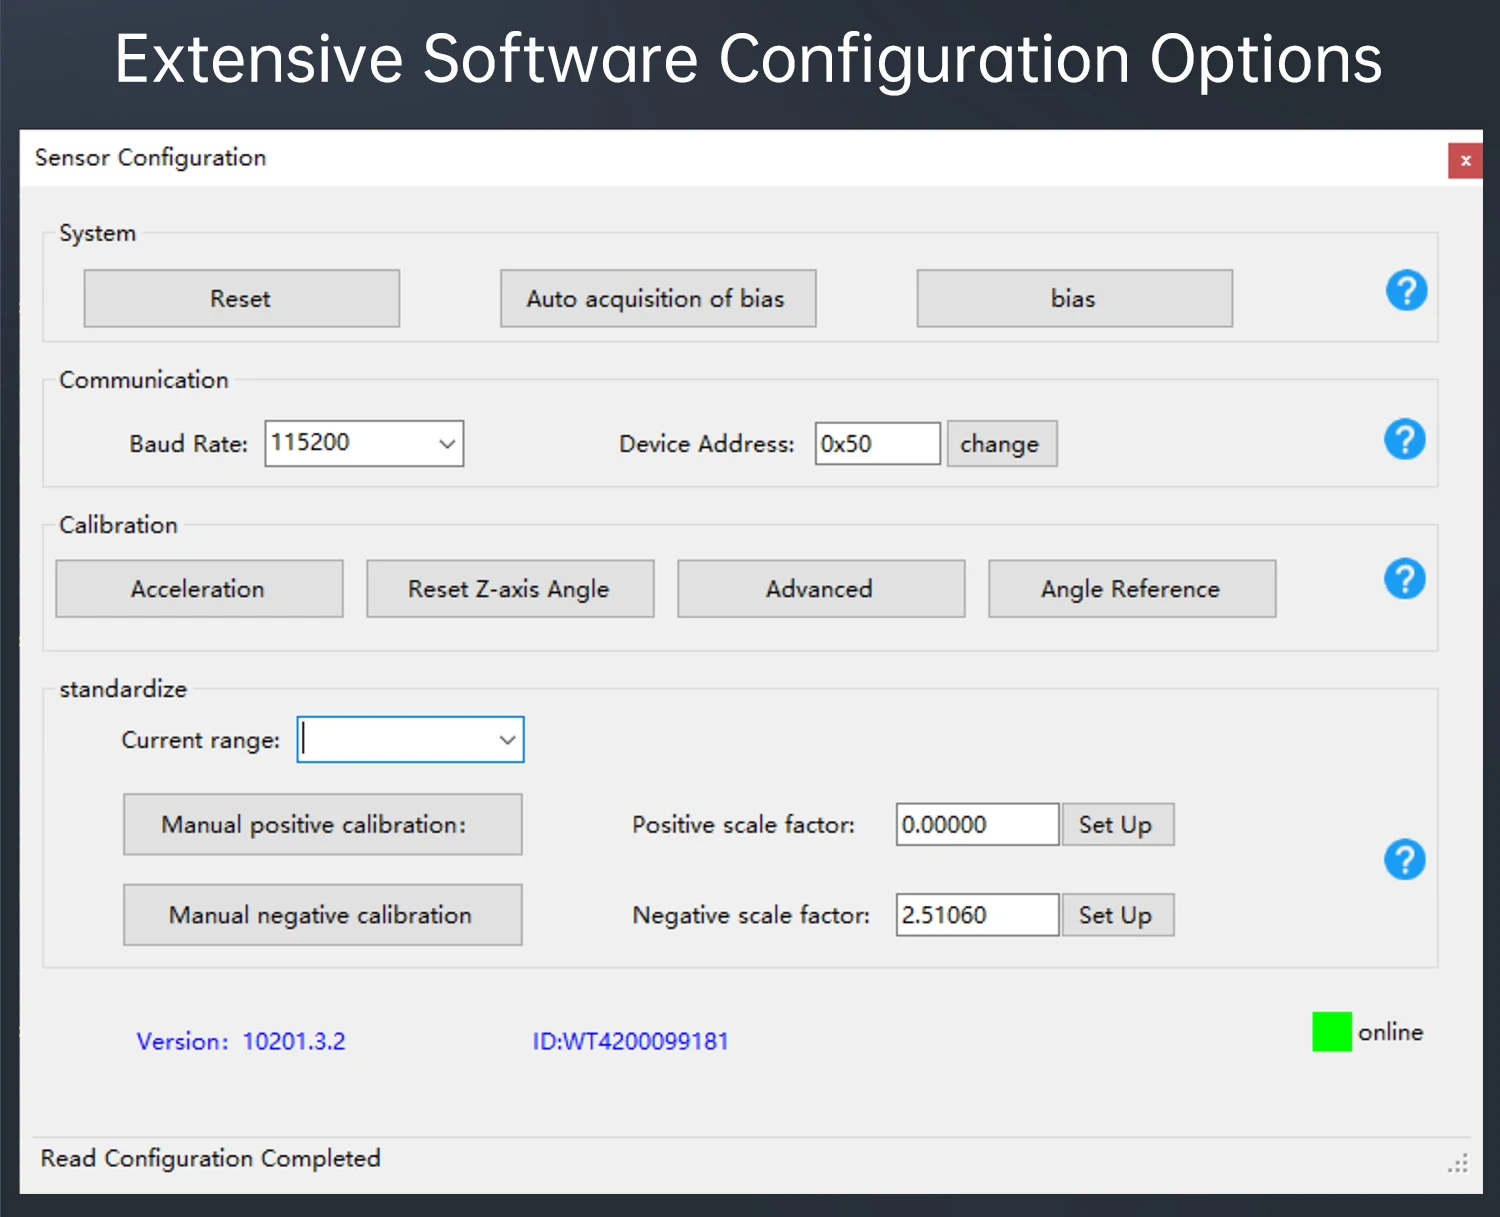Image resolution: width=1500 pixels, height=1217 pixels.
Task: Focus the Device Address input field
Action: pos(876,444)
